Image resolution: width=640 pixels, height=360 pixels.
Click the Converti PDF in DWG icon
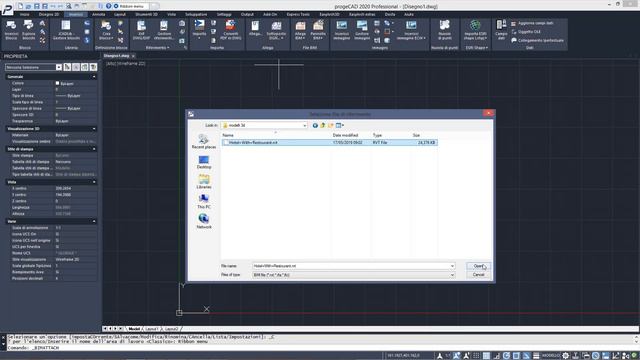click(x=231, y=30)
